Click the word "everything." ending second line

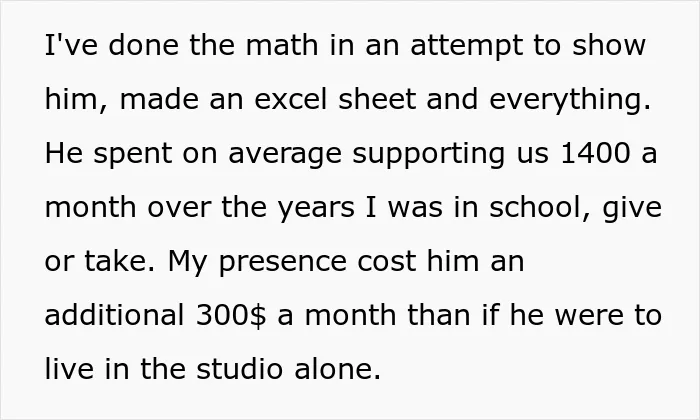[x=570, y=102]
